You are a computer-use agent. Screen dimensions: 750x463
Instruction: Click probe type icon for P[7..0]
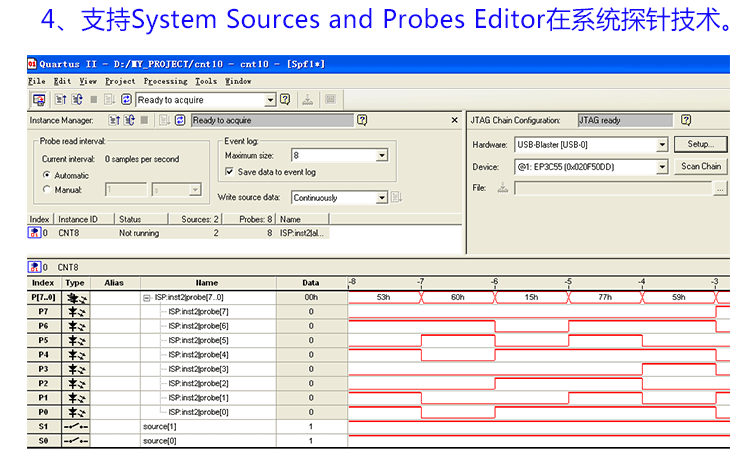[x=77, y=298]
